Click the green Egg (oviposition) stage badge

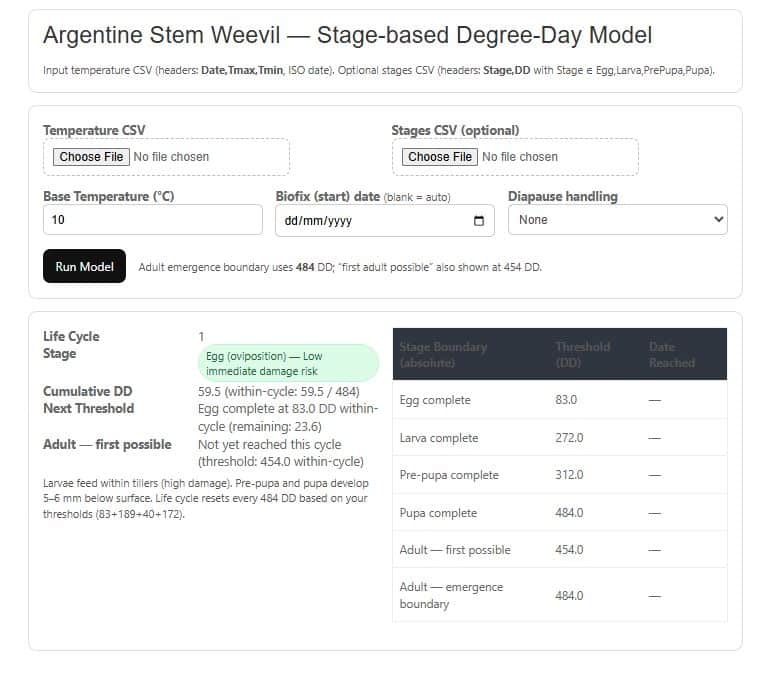[x=286, y=363]
